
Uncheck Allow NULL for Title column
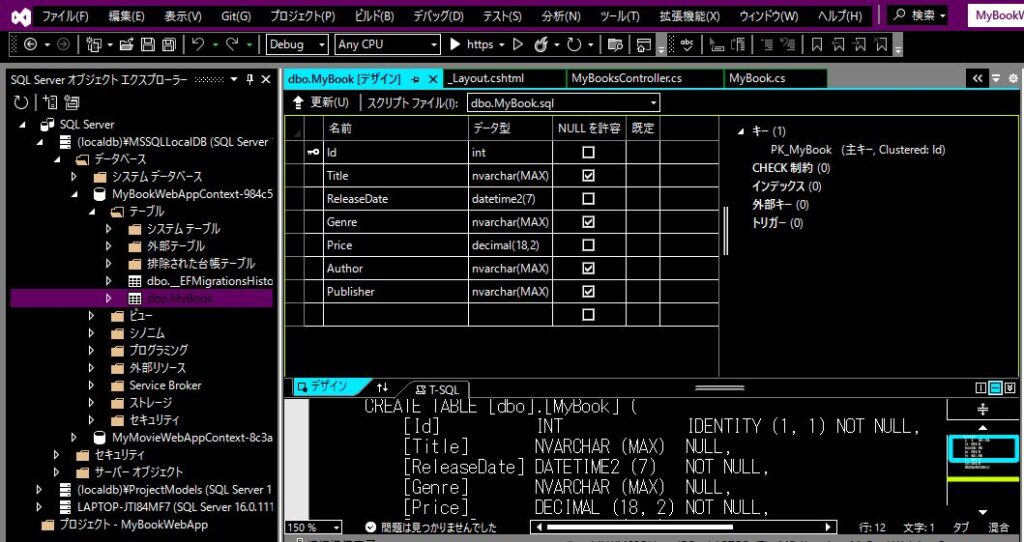click(x=588, y=175)
